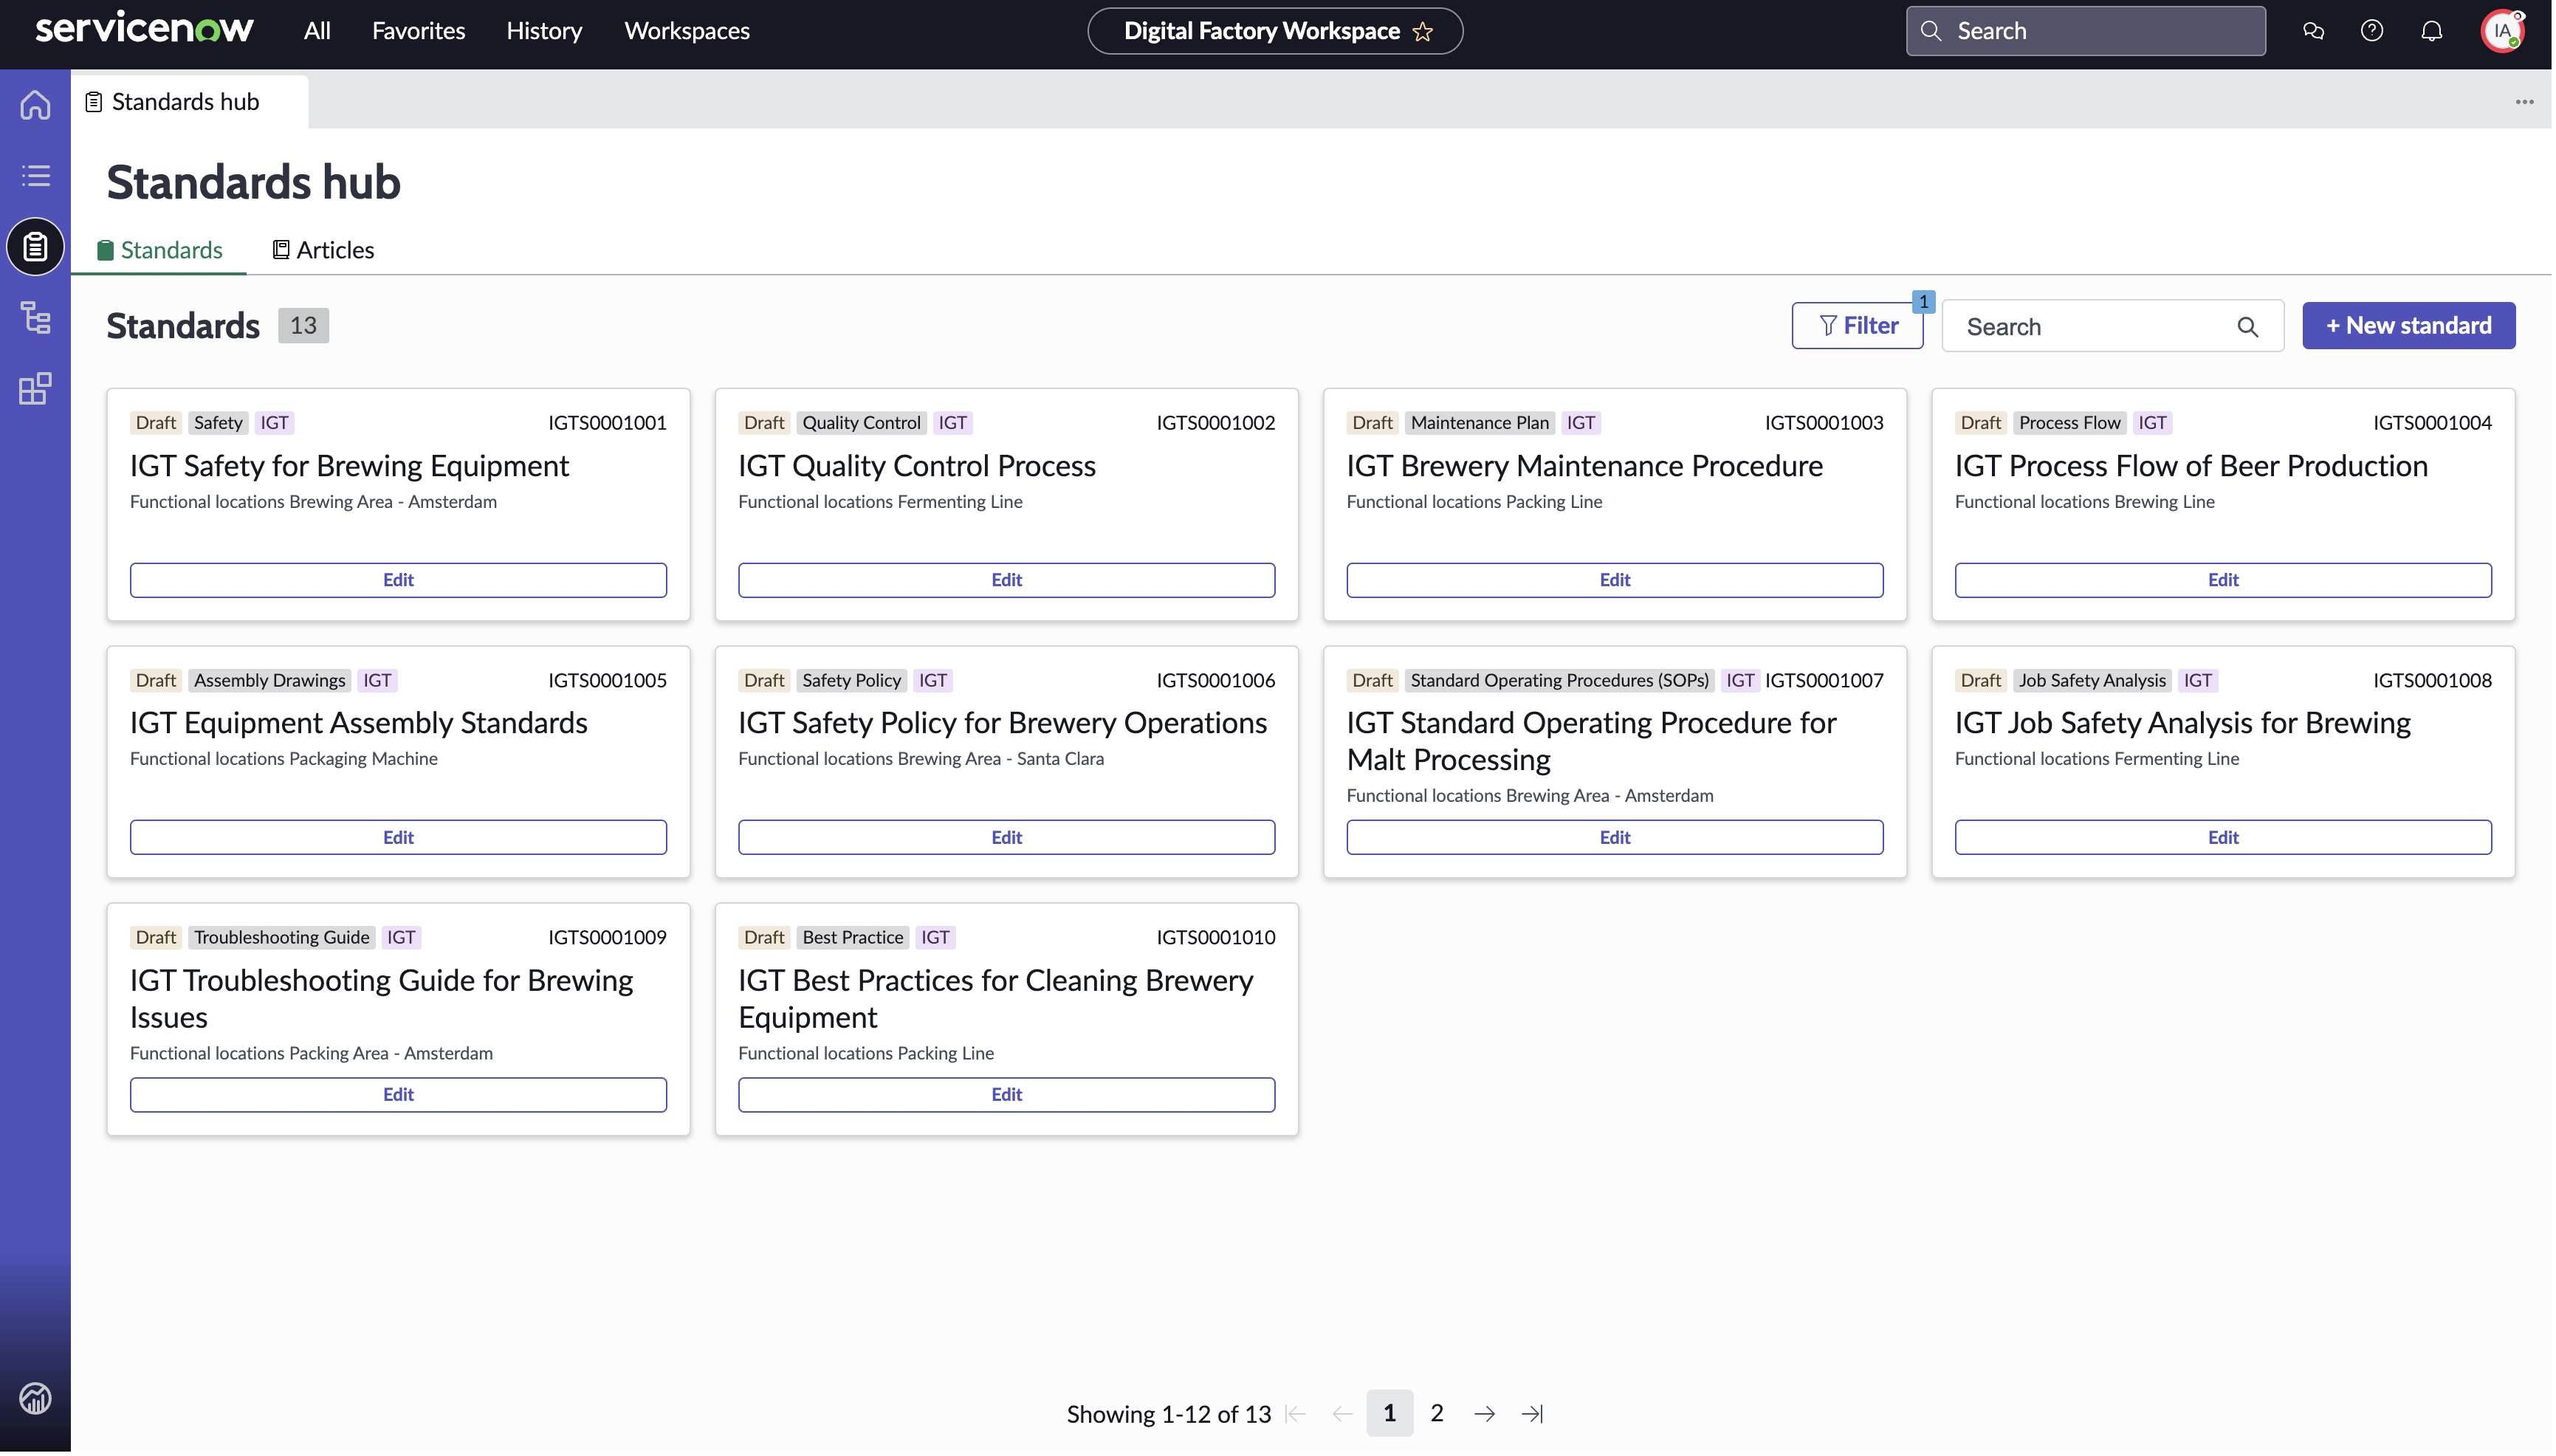Click the Standard Operating Procedures (SOPs) tag
The height and width of the screenshot is (1456, 2556).
pyautogui.click(x=1559, y=681)
